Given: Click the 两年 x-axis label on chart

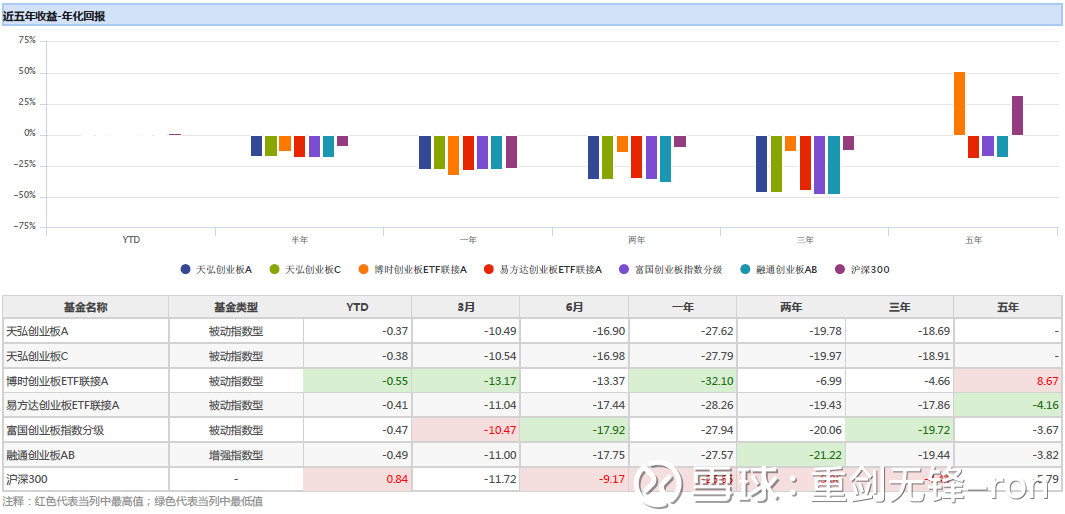Looking at the screenshot, I should coord(637,240).
